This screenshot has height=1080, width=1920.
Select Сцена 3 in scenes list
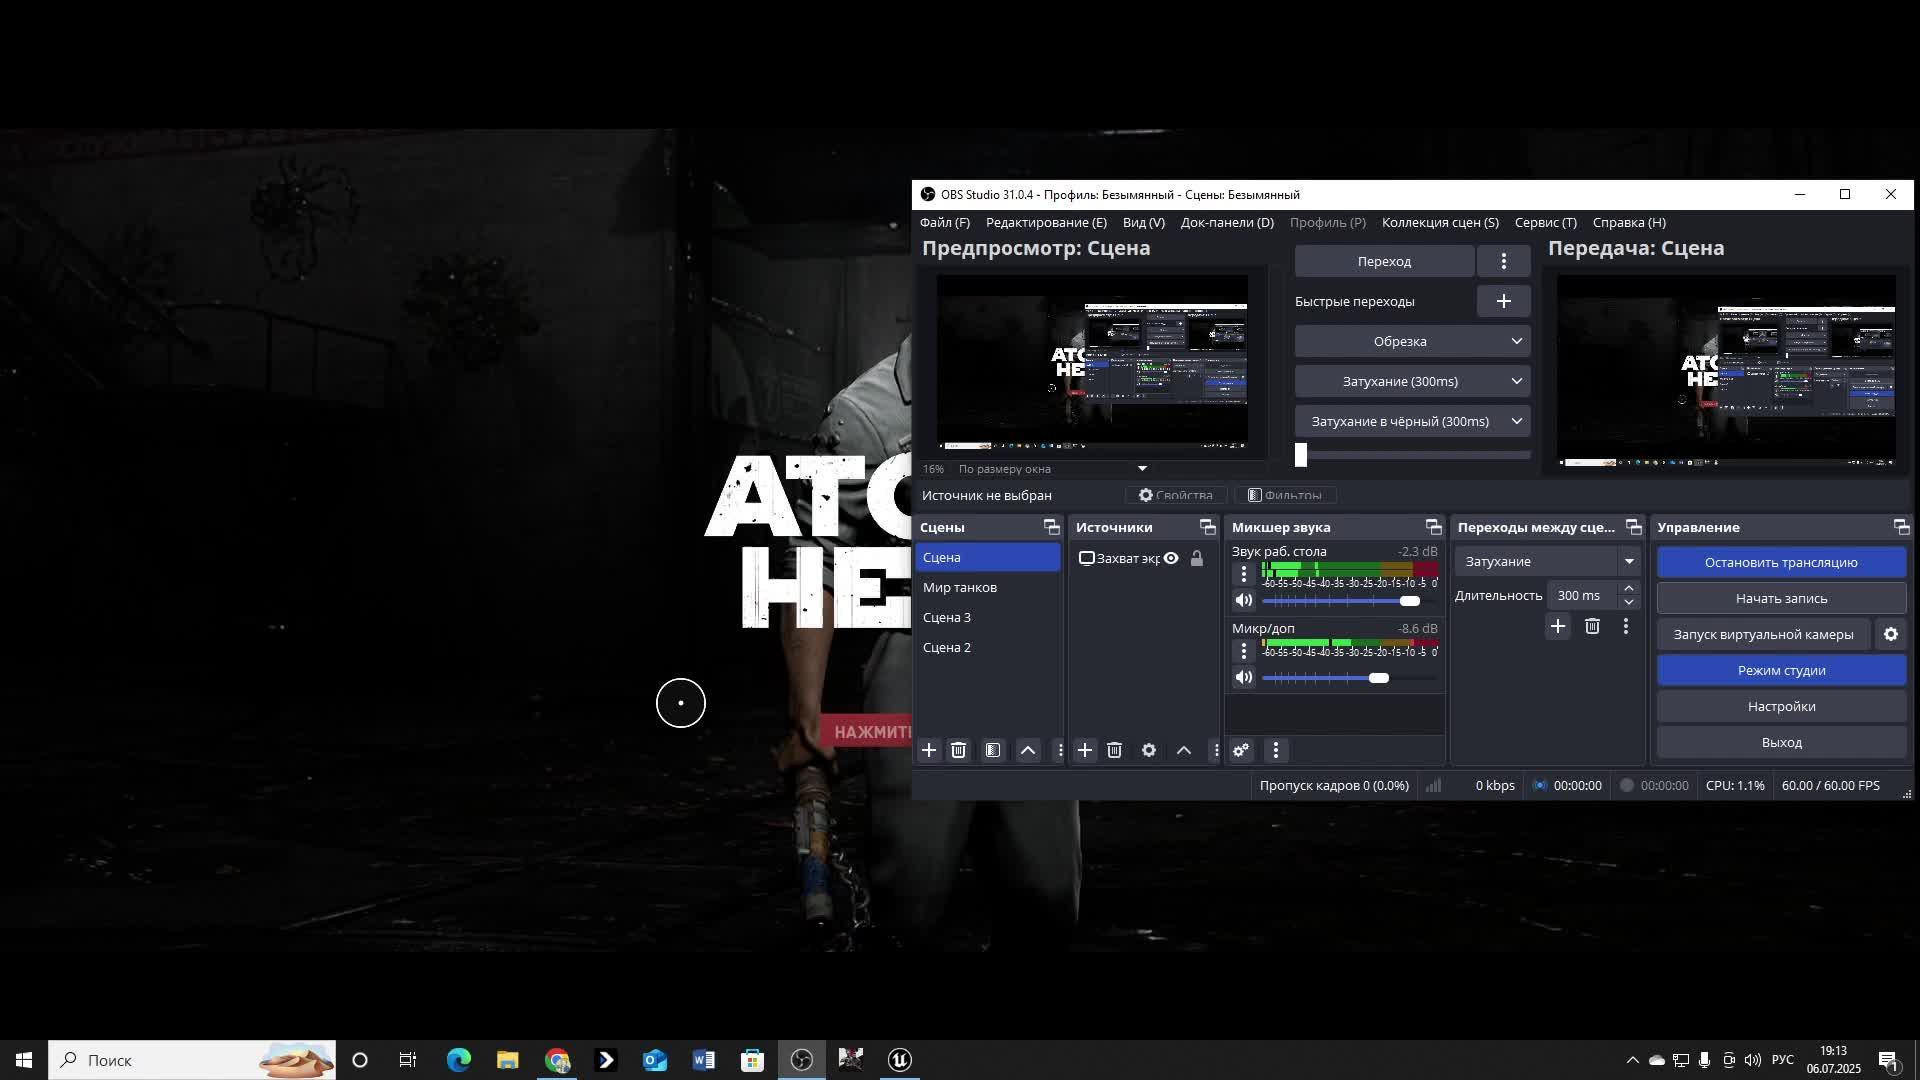987,617
